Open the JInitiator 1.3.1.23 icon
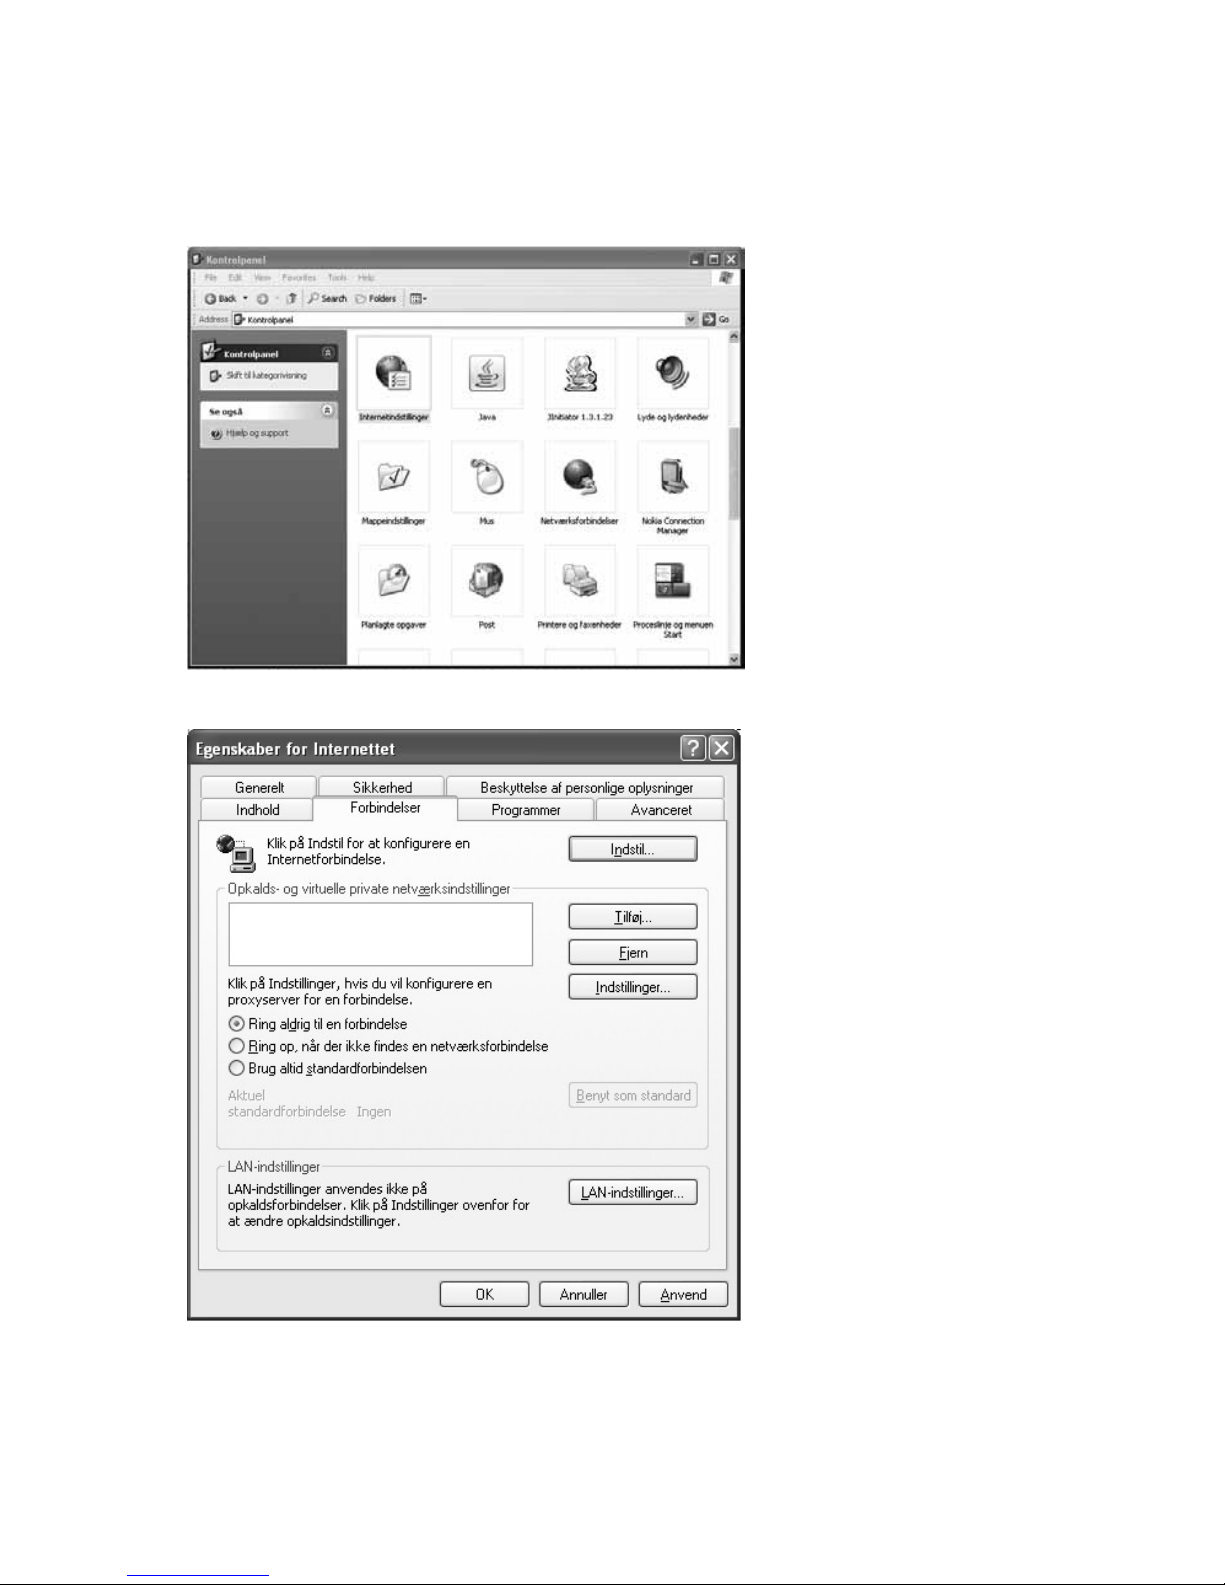The width and height of the screenshot is (1225, 1585). (x=580, y=380)
